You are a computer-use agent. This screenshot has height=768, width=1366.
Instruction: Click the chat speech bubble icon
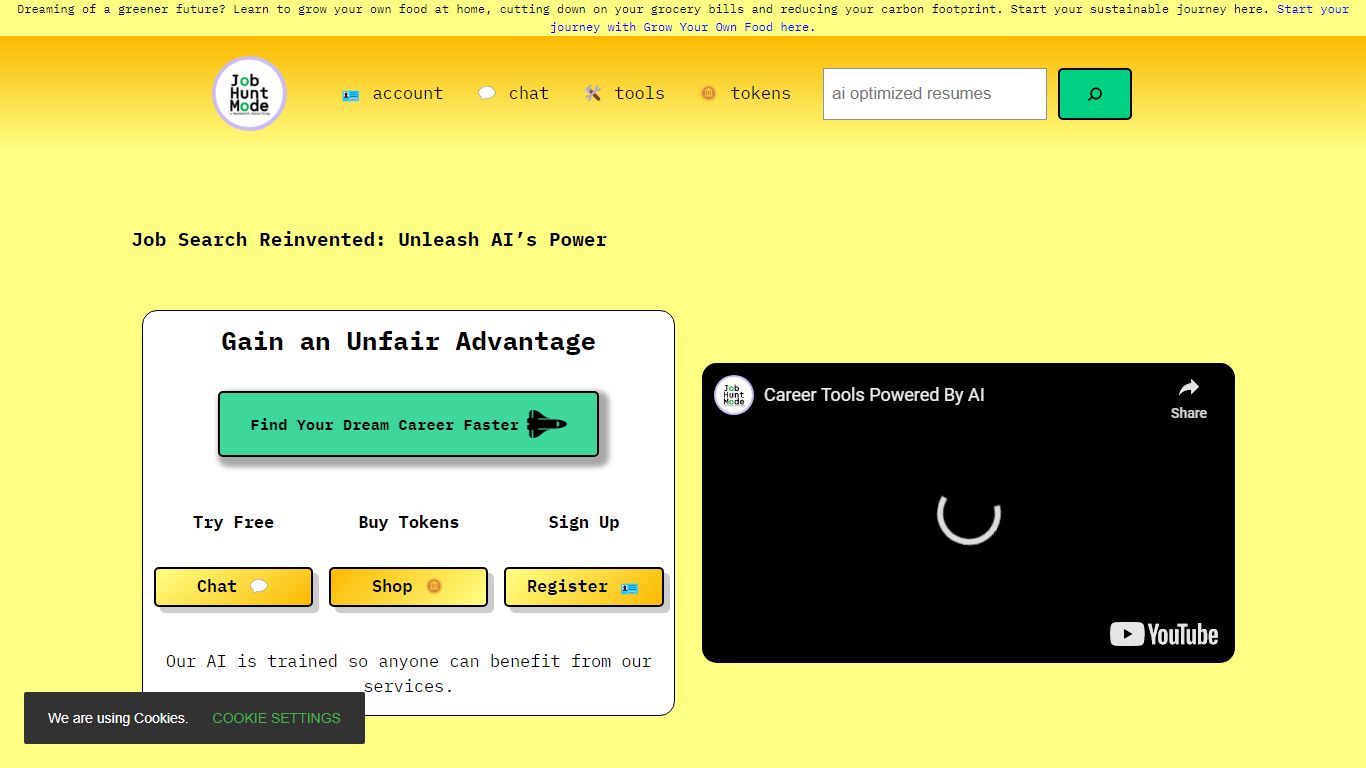point(487,93)
